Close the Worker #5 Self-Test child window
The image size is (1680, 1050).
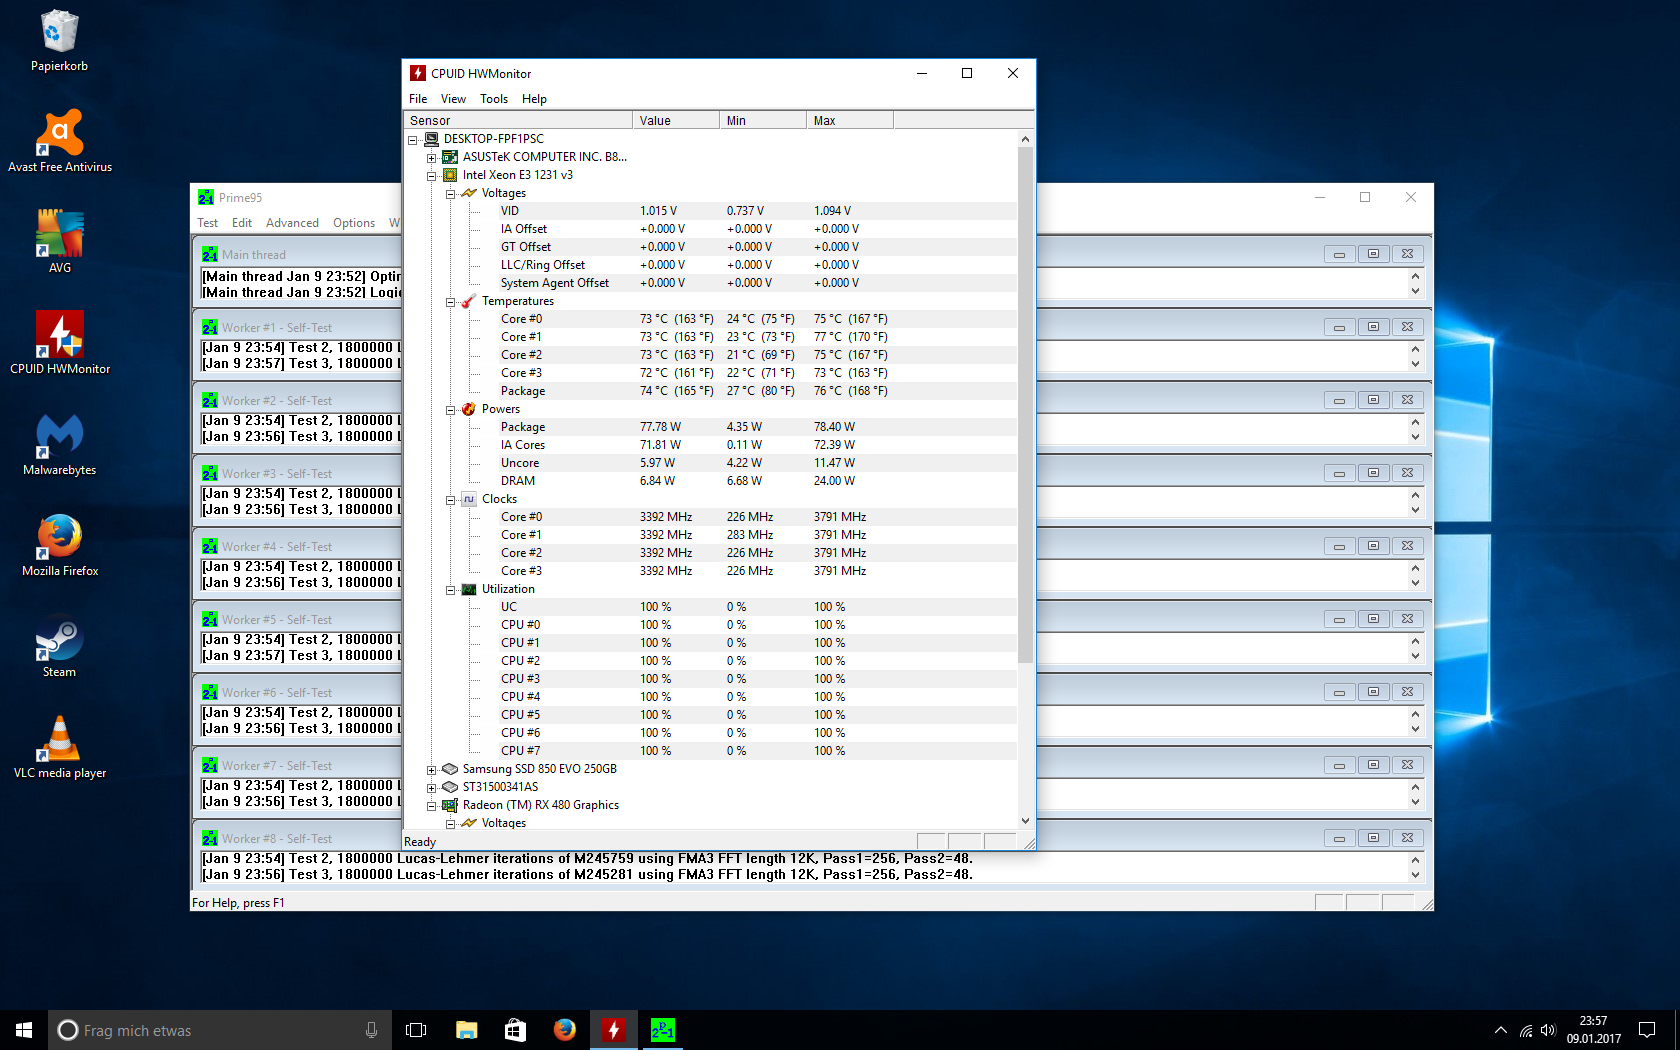[x=1407, y=619]
